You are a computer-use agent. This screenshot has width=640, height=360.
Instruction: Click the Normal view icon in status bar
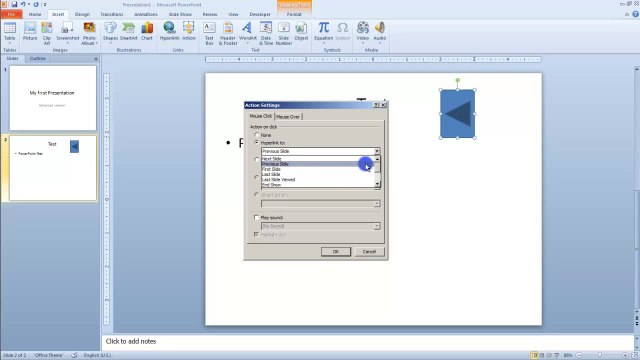534,355
